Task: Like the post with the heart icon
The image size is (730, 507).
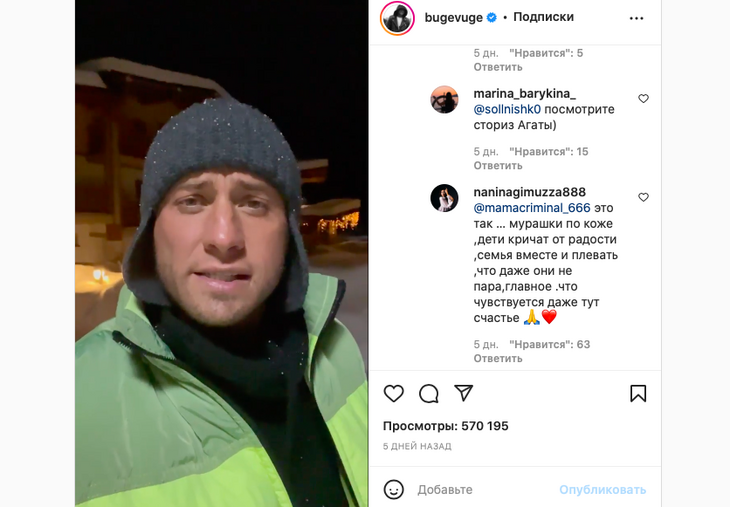Action: pyautogui.click(x=393, y=393)
